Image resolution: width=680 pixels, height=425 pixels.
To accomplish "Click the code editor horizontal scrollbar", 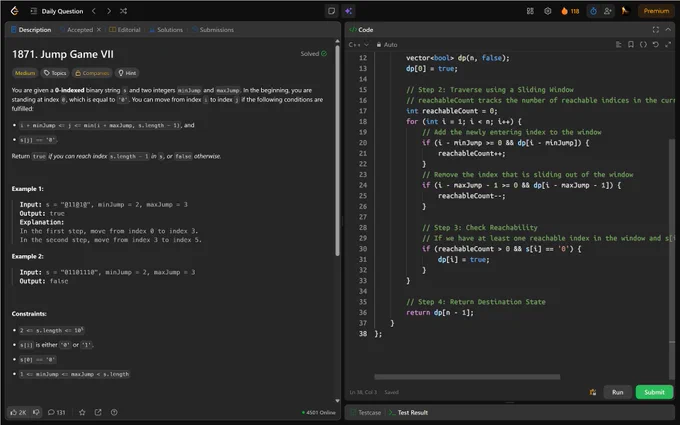I will [x=467, y=377].
